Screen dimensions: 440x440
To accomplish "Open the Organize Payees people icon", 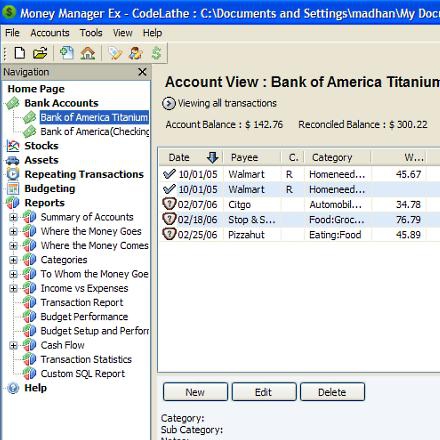I will click(x=136, y=53).
